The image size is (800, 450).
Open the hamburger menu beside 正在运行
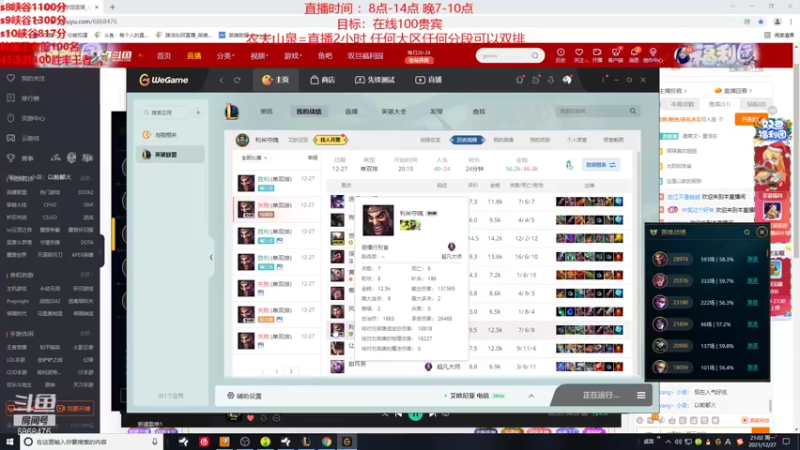[x=641, y=395]
